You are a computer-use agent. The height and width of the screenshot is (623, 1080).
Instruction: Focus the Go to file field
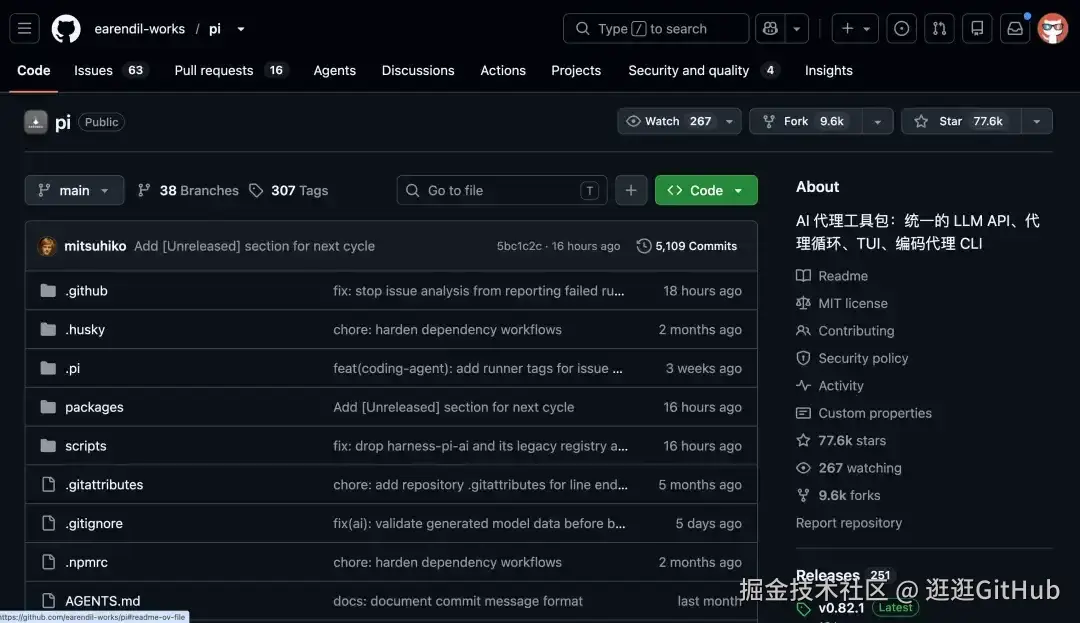(501, 190)
